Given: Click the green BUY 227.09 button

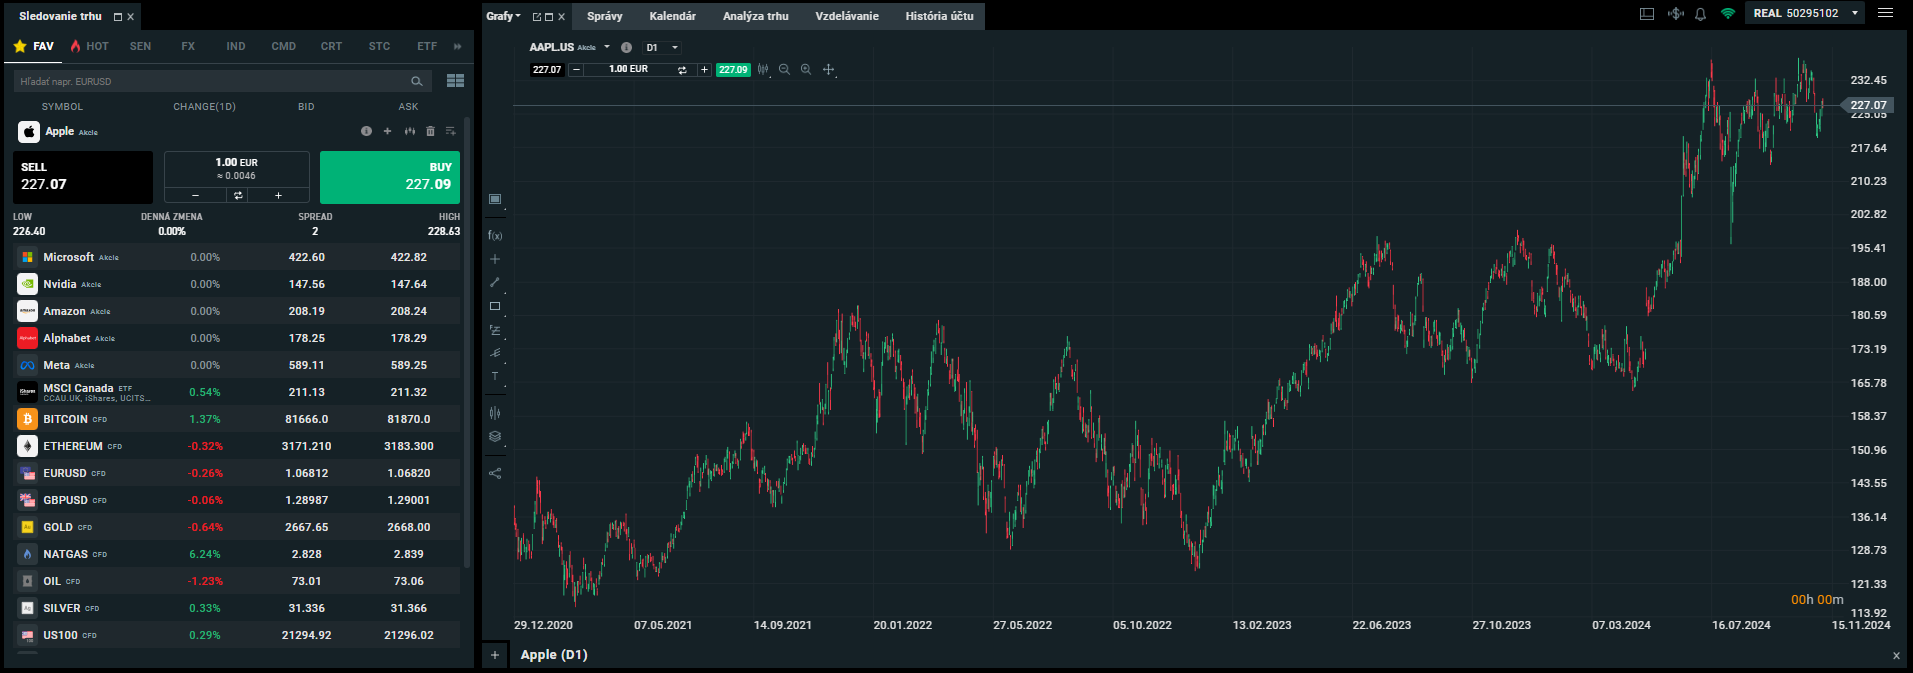Looking at the screenshot, I should point(390,177).
